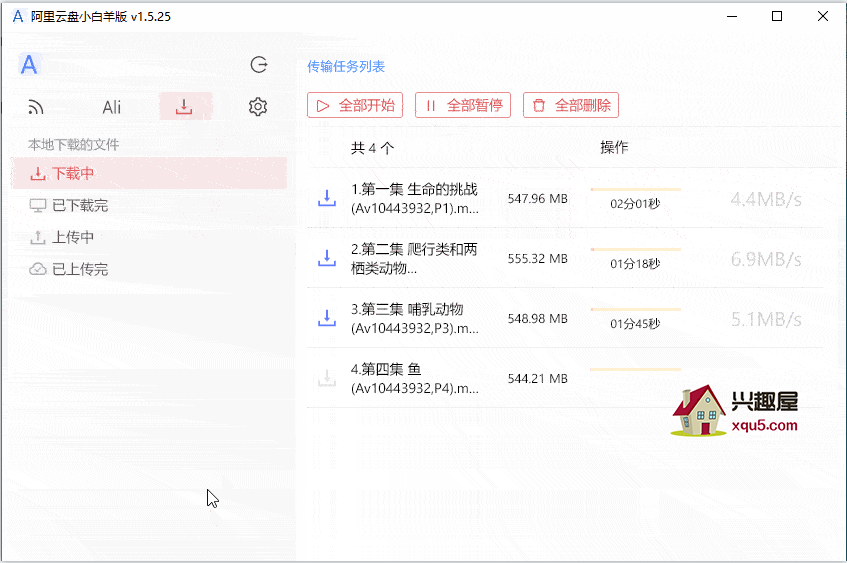The height and width of the screenshot is (563, 847).
Task: Click the 5.1MB/s speed value
Action: tap(766, 320)
